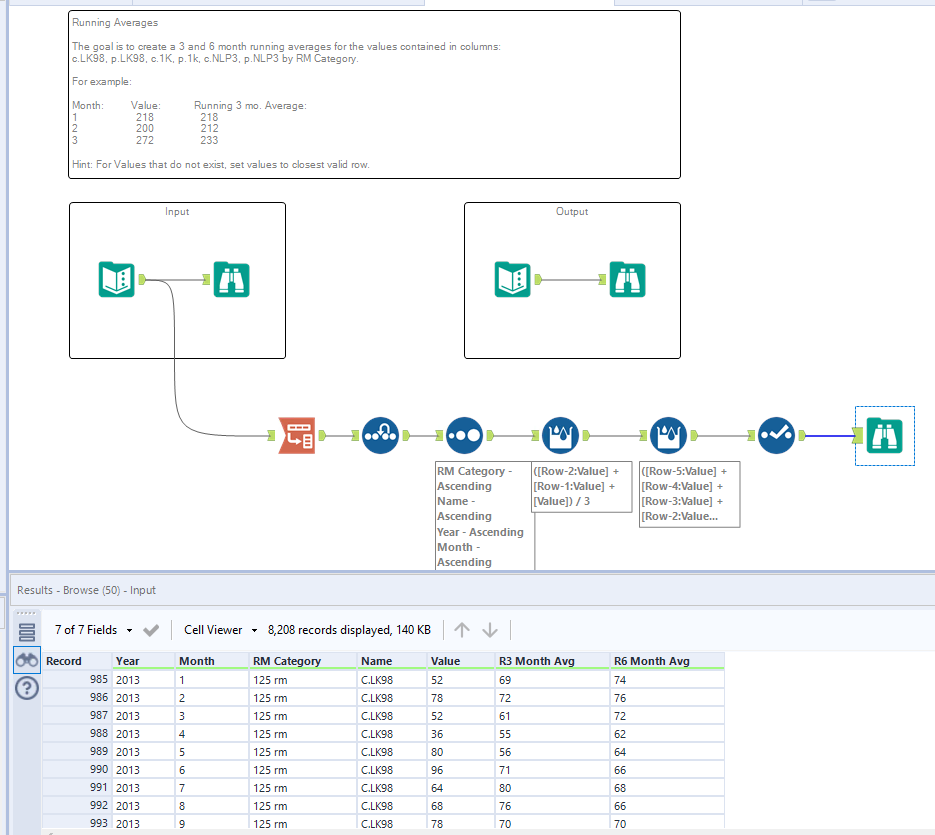Click the Sort tool node
The image size is (935, 835).
(x=464, y=435)
